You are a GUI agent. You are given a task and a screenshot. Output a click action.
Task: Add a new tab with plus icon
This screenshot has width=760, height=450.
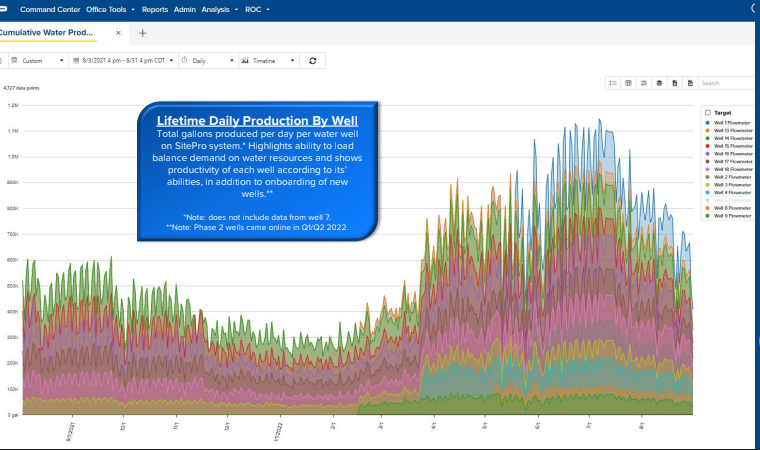tap(142, 33)
